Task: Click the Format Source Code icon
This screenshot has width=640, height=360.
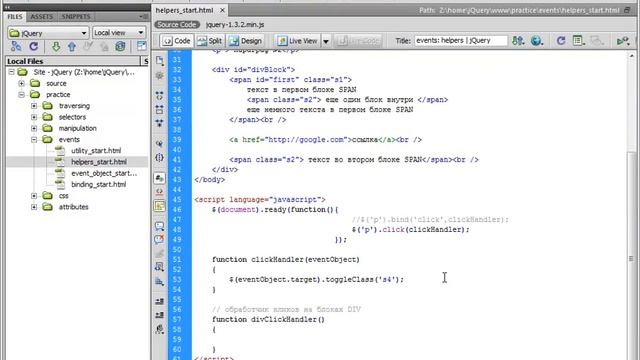Action: click(160, 329)
